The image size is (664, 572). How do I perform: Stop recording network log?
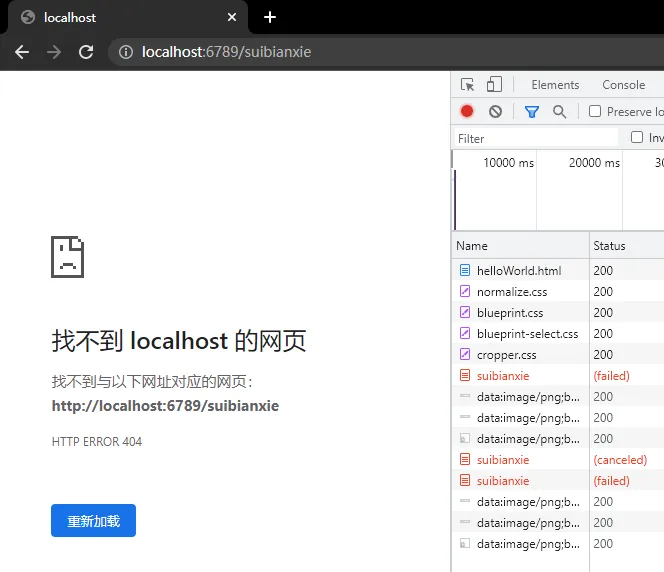pos(467,112)
